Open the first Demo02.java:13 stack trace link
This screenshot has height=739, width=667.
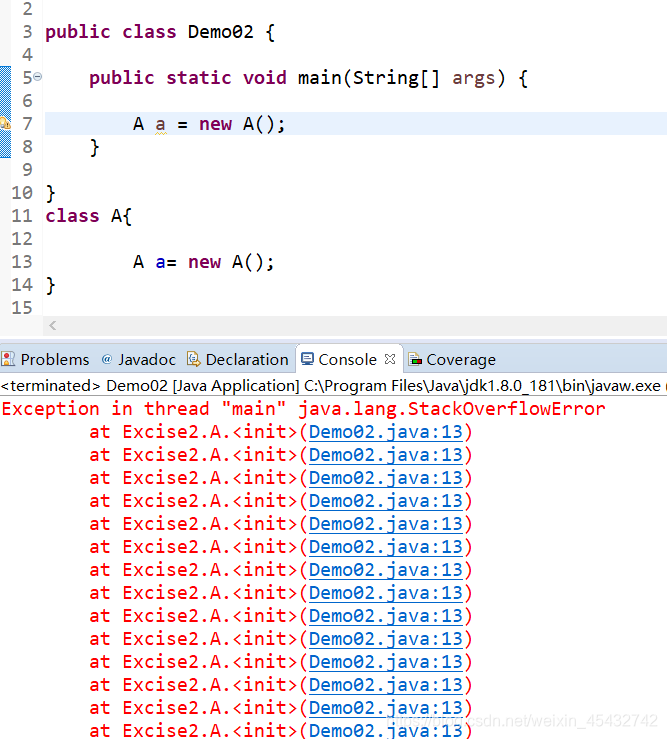386,432
